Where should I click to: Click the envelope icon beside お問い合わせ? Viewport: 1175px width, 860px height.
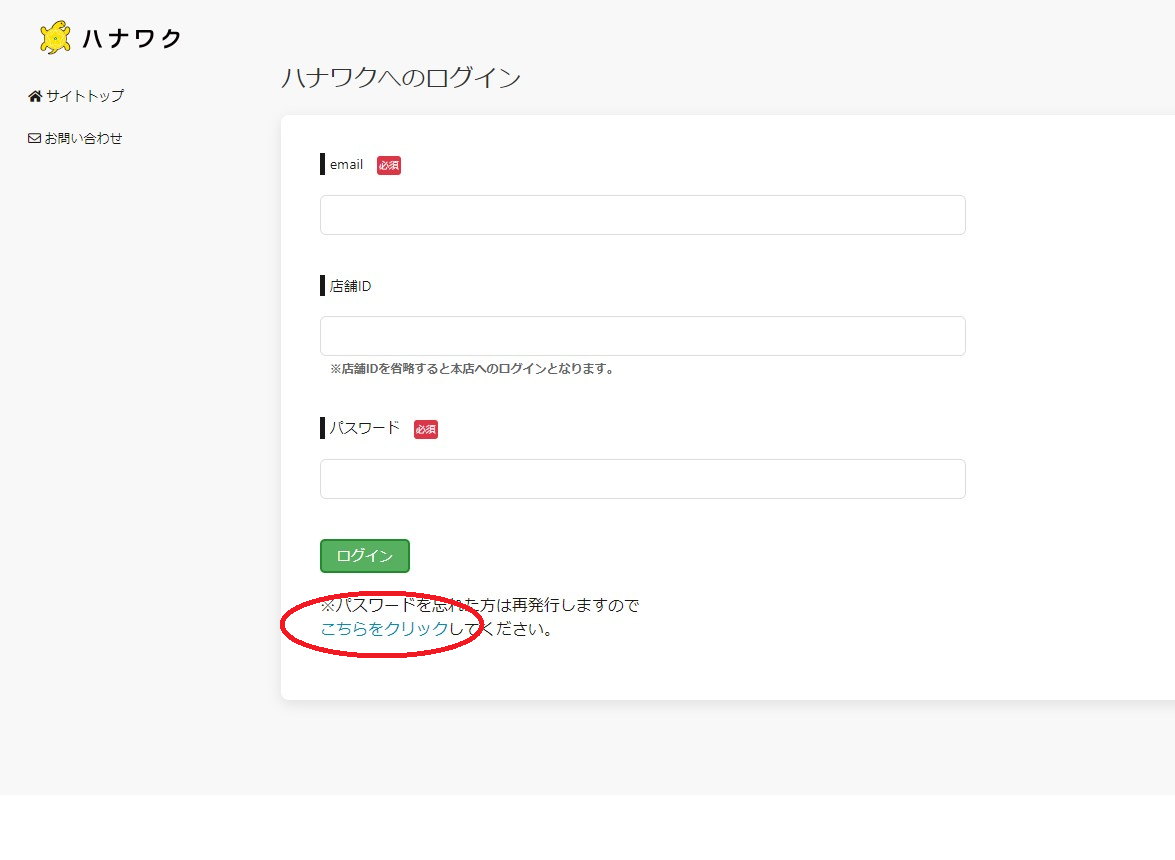(x=34, y=138)
